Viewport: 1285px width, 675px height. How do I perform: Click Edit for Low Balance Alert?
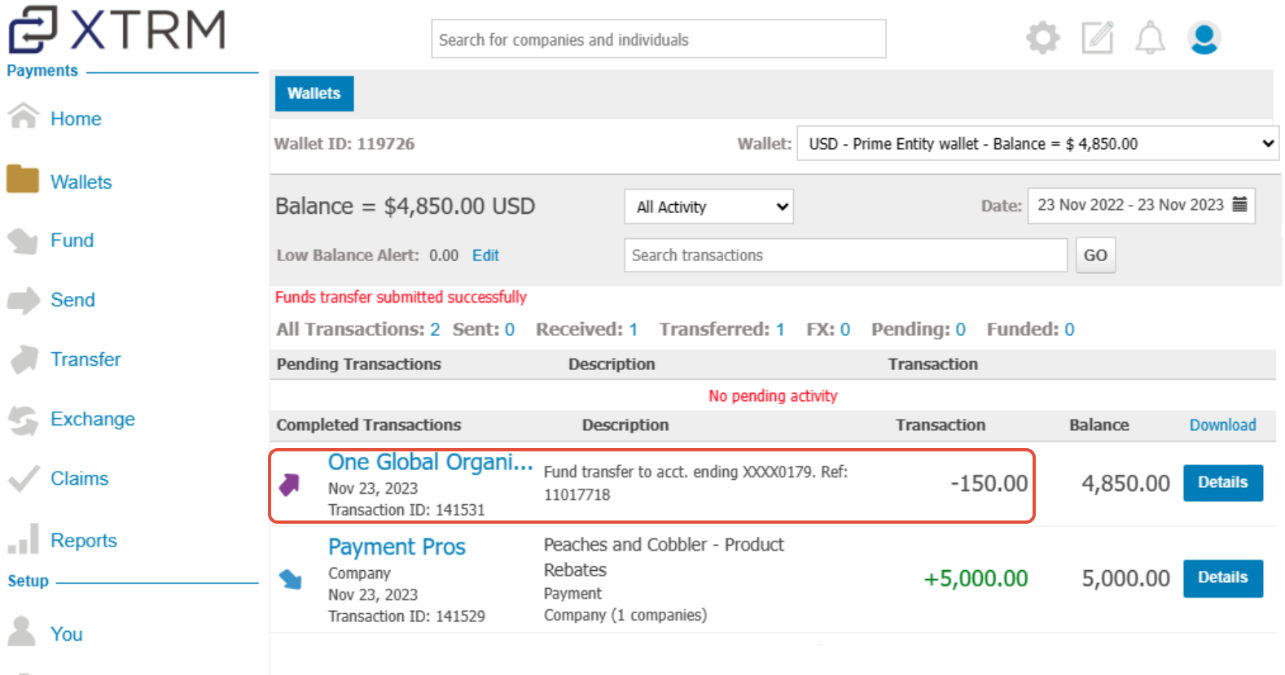click(486, 255)
